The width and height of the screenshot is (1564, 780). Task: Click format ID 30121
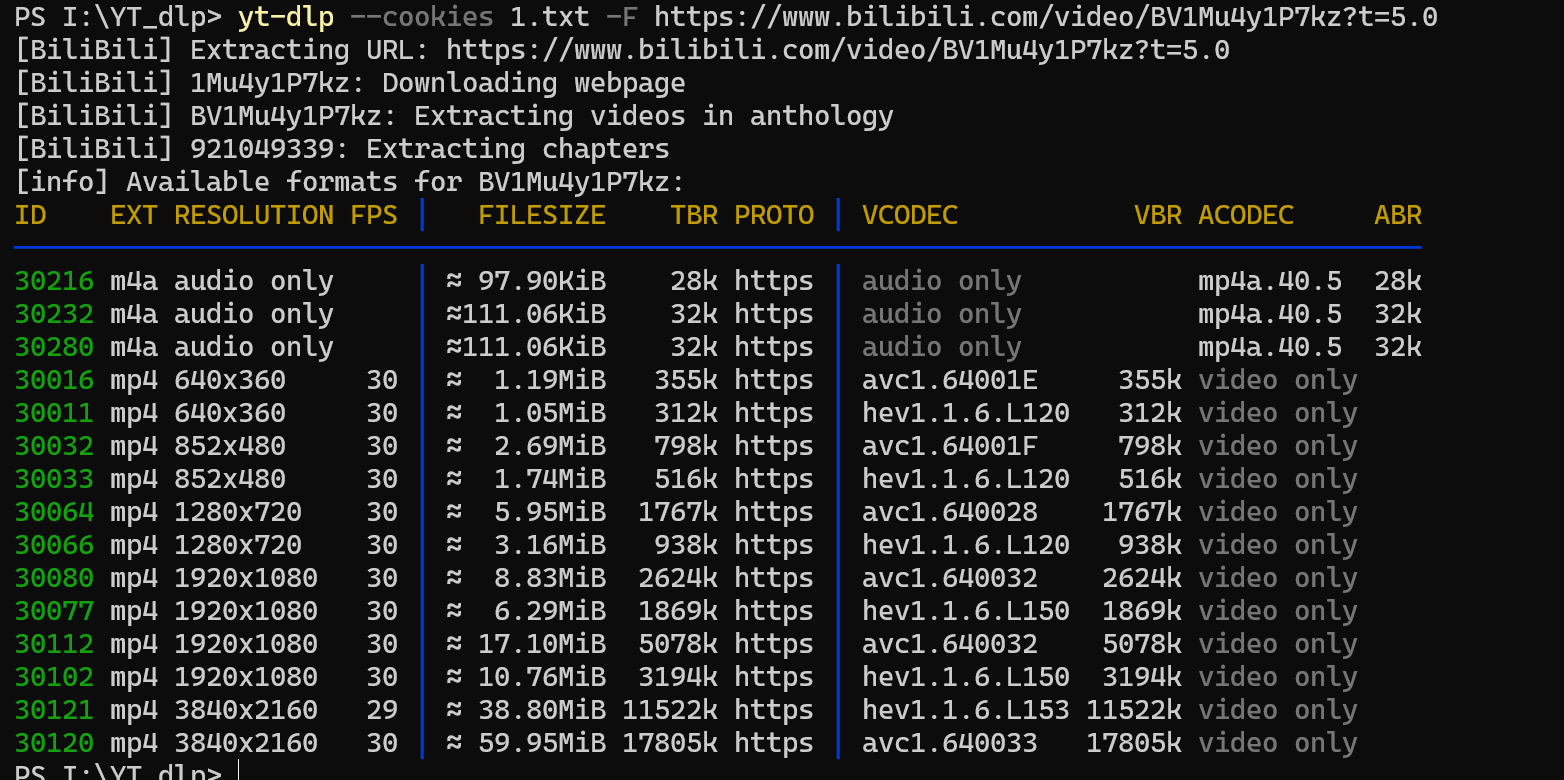pos(54,710)
